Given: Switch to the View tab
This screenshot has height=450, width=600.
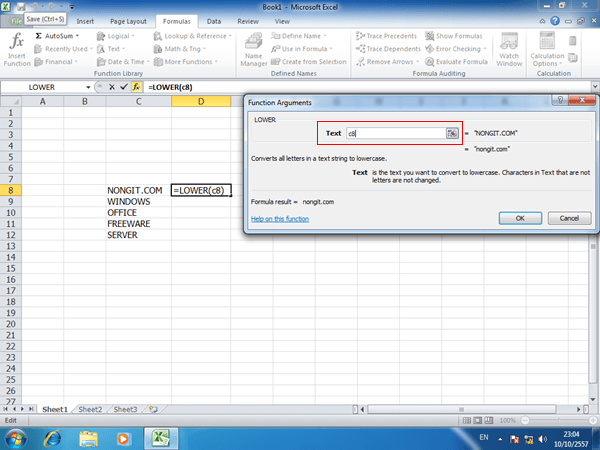Looking at the screenshot, I should point(282,21).
